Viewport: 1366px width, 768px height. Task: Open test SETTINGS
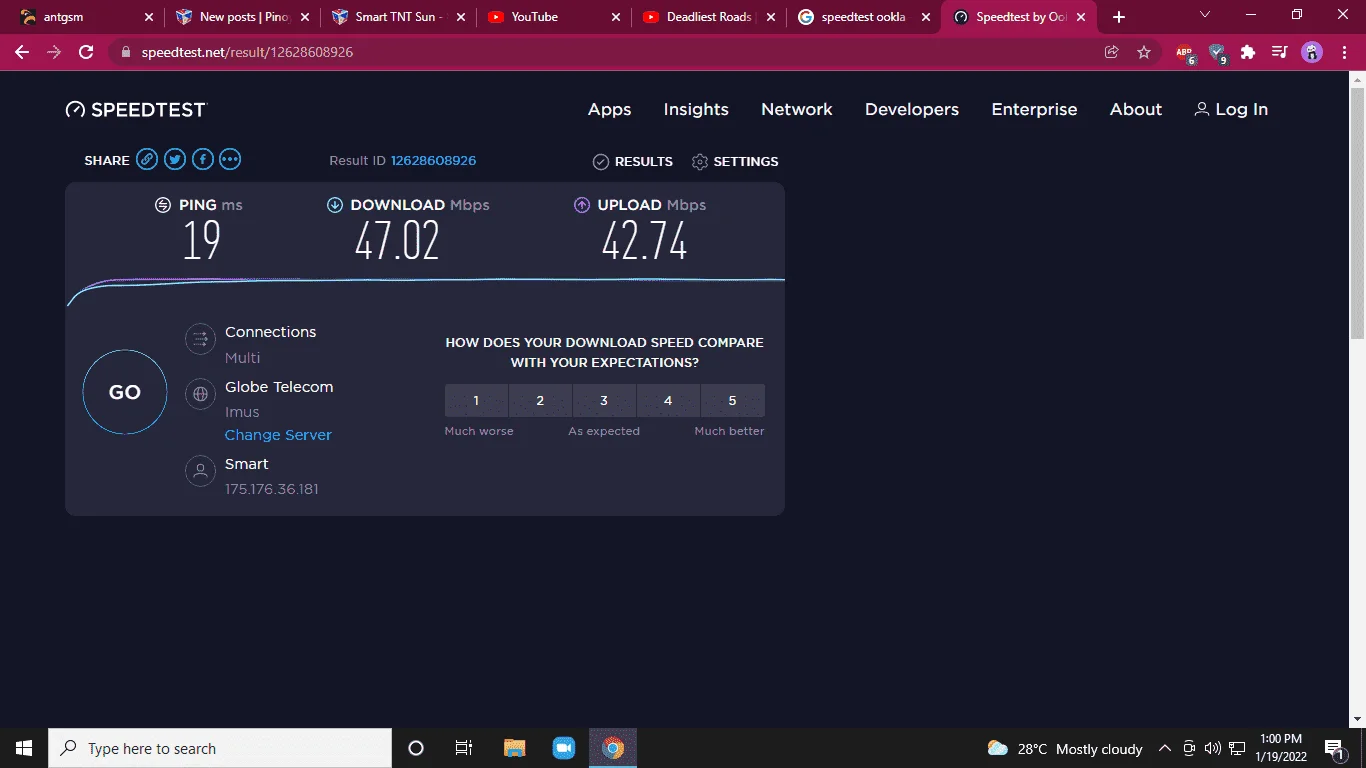click(735, 161)
